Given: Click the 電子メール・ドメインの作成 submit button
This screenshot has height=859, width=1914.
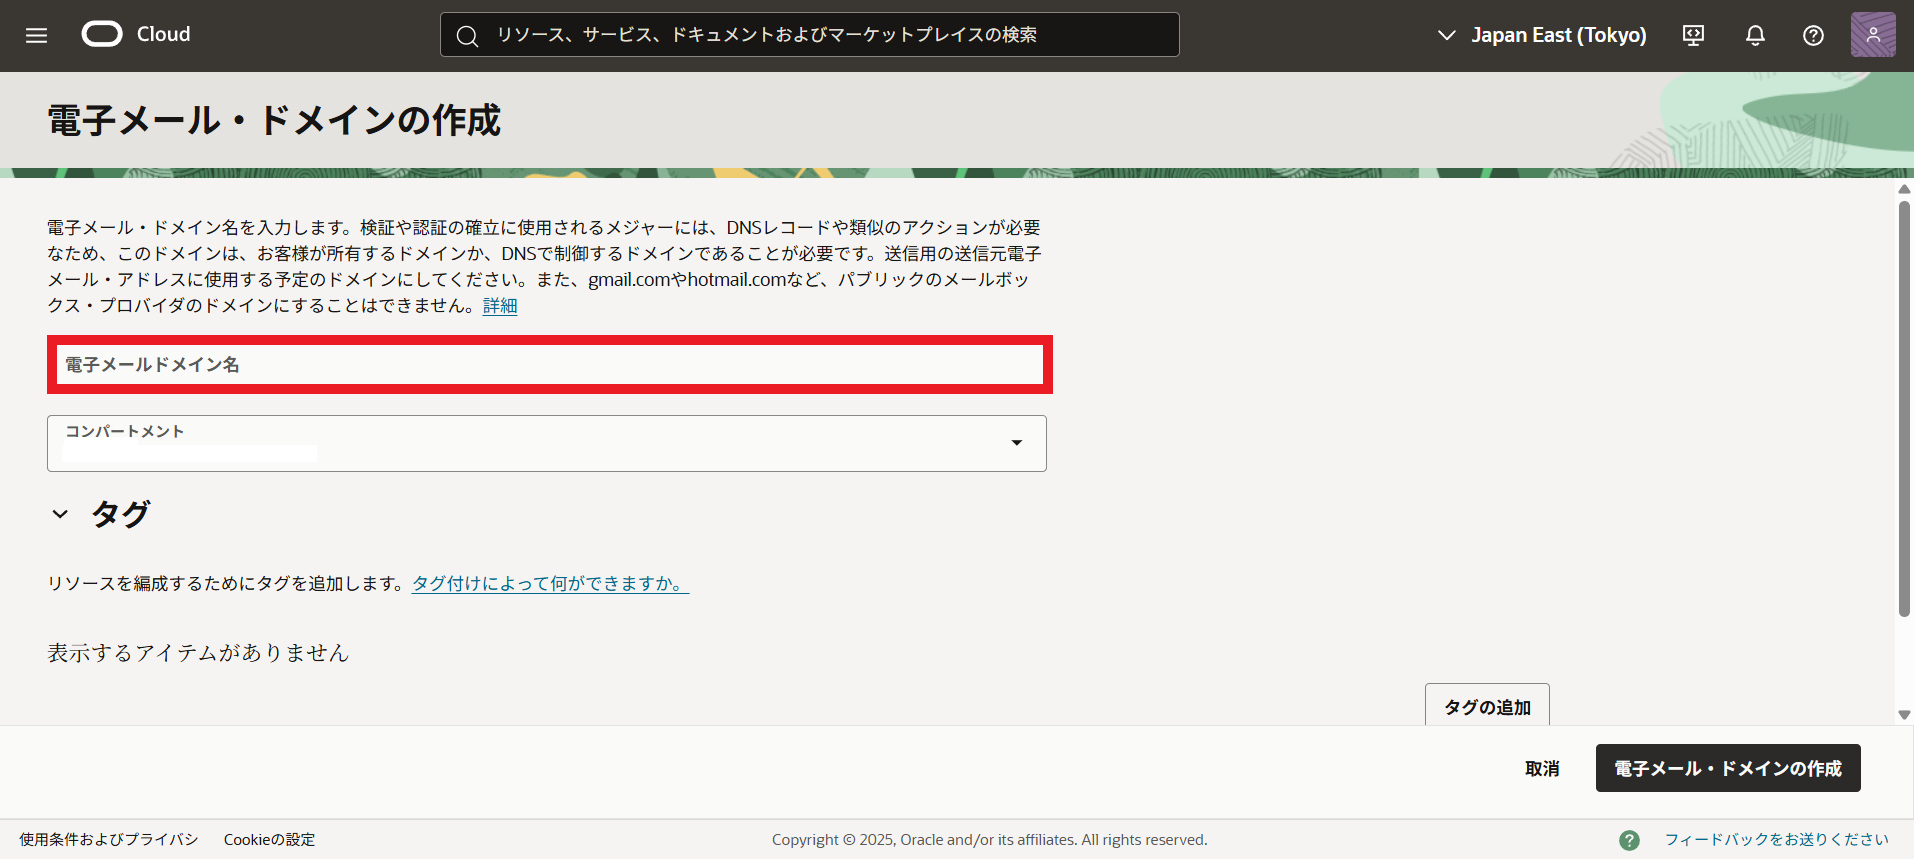Looking at the screenshot, I should (1727, 768).
